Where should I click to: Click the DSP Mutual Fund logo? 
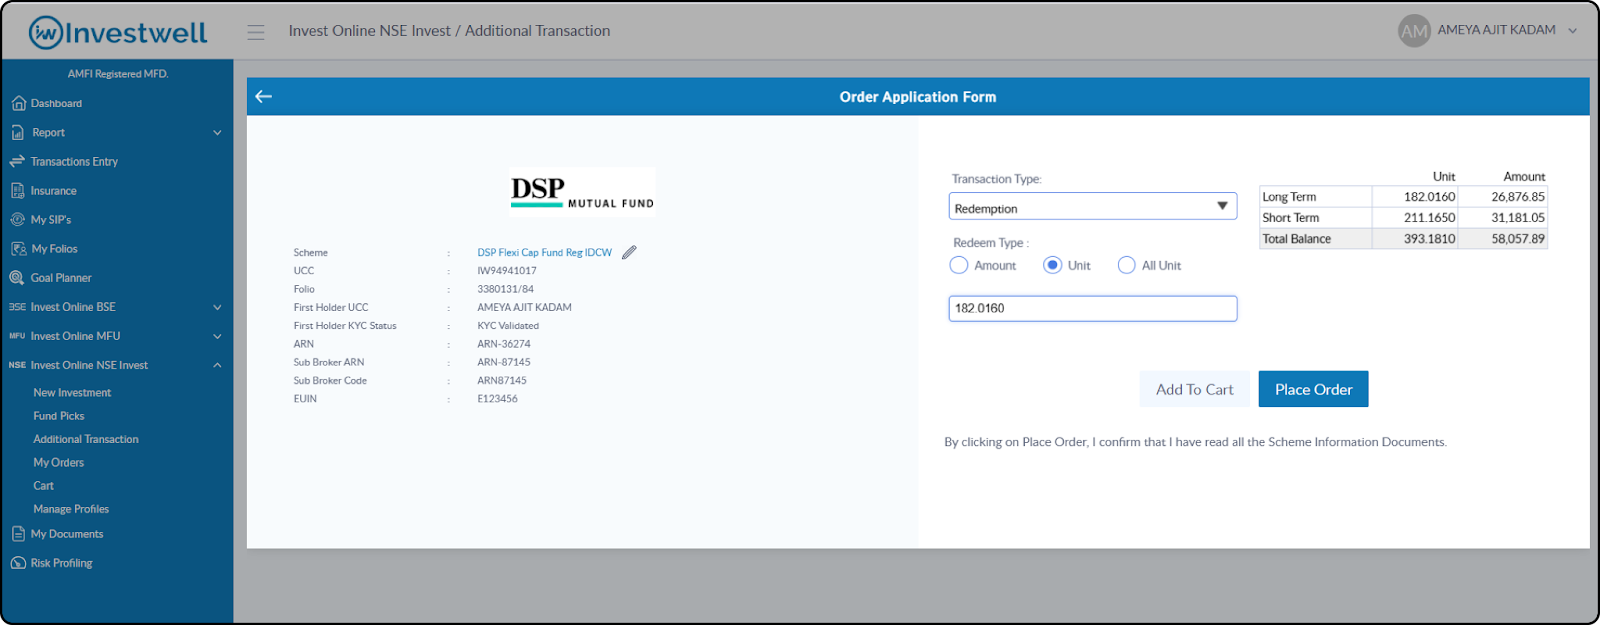(x=583, y=192)
